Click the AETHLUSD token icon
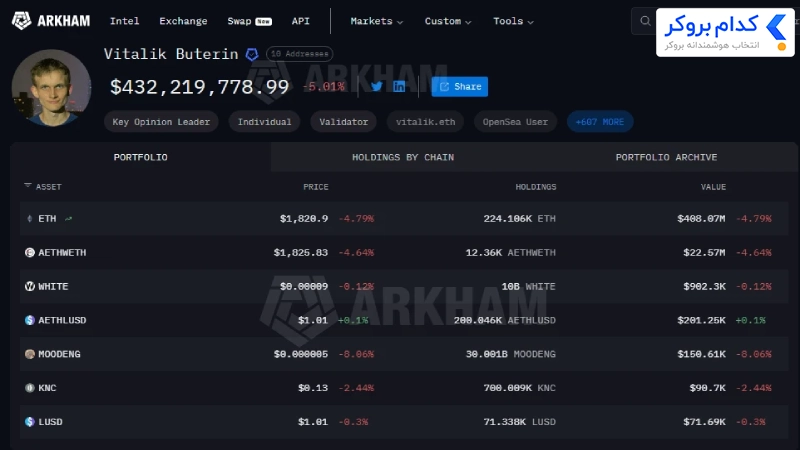Viewport: 800px width, 450px height. (30, 320)
